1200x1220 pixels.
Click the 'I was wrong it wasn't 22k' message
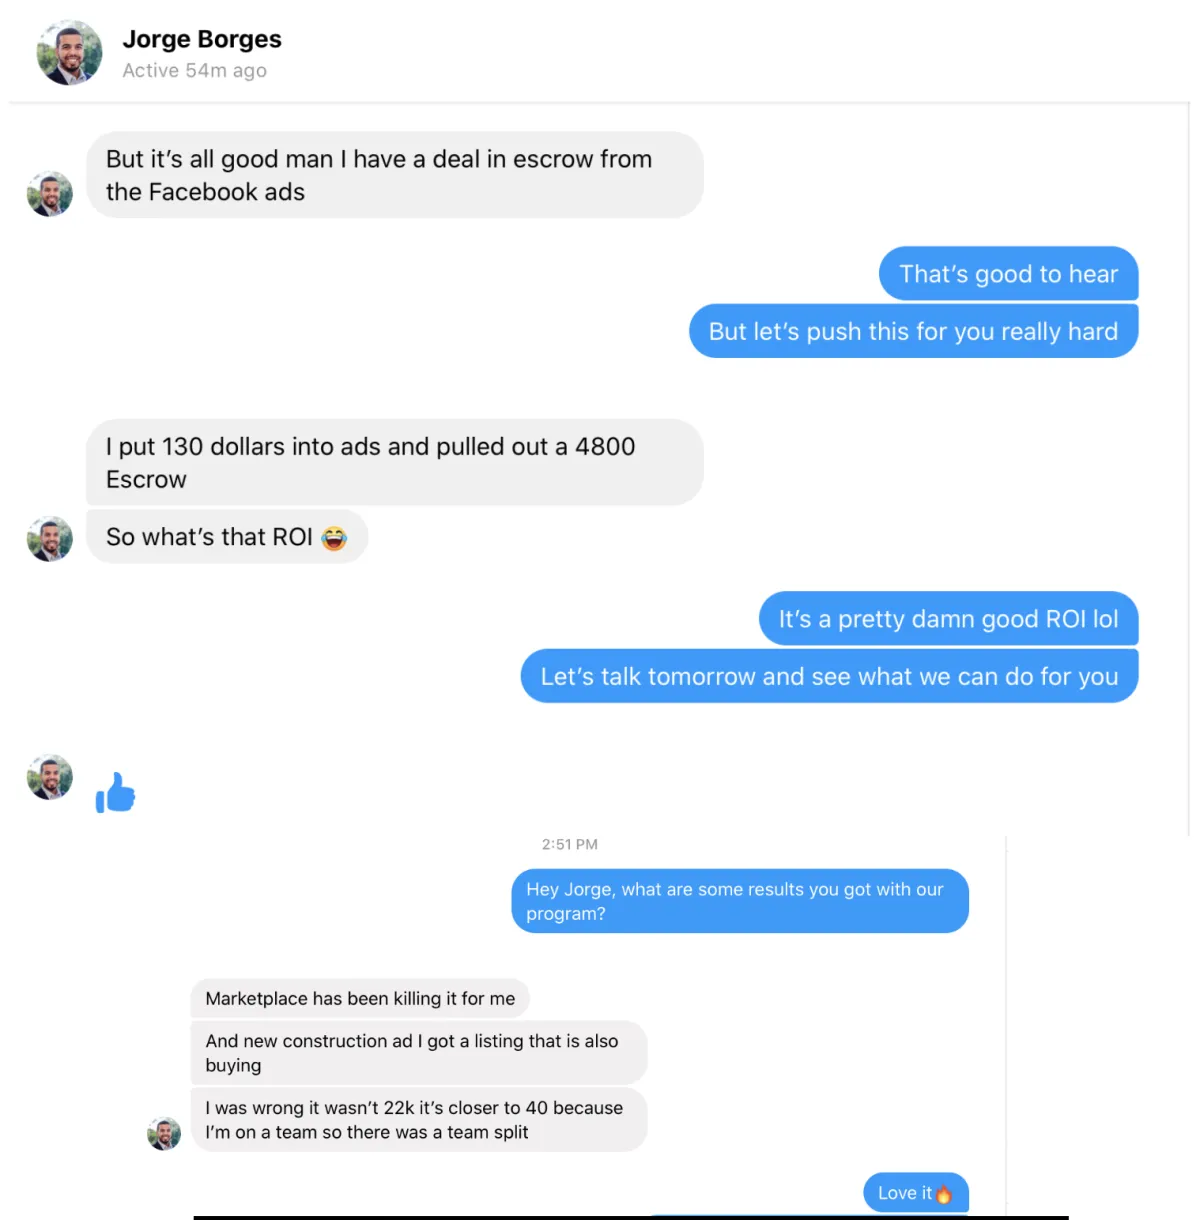tap(419, 1120)
